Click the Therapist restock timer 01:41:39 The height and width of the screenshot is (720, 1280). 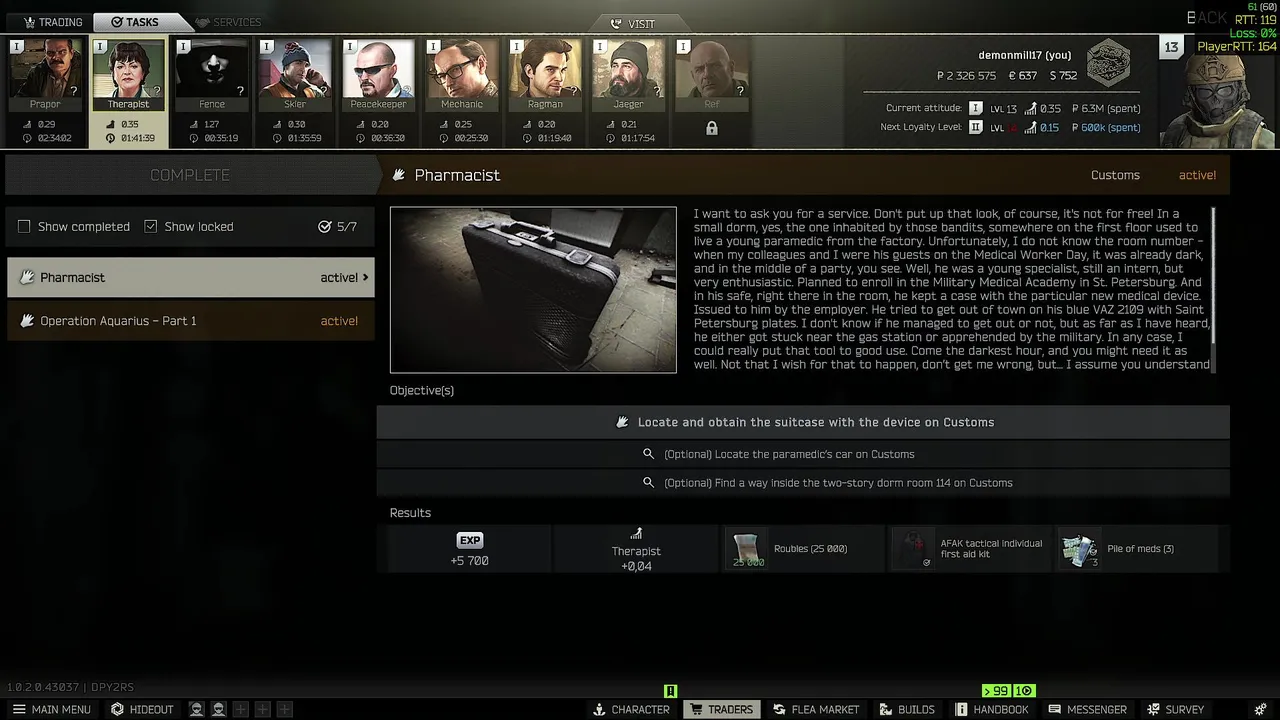pyautogui.click(x=129, y=138)
